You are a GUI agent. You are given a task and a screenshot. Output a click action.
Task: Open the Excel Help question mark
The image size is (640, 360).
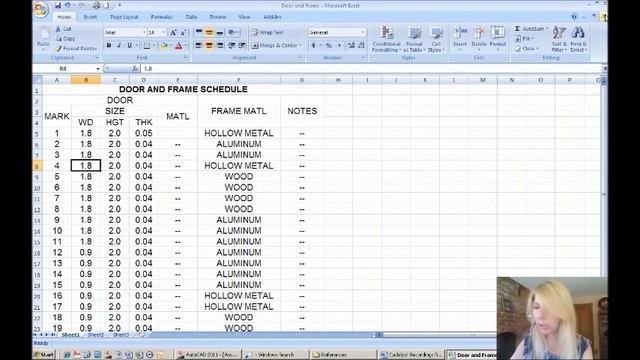(x=574, y=17)
